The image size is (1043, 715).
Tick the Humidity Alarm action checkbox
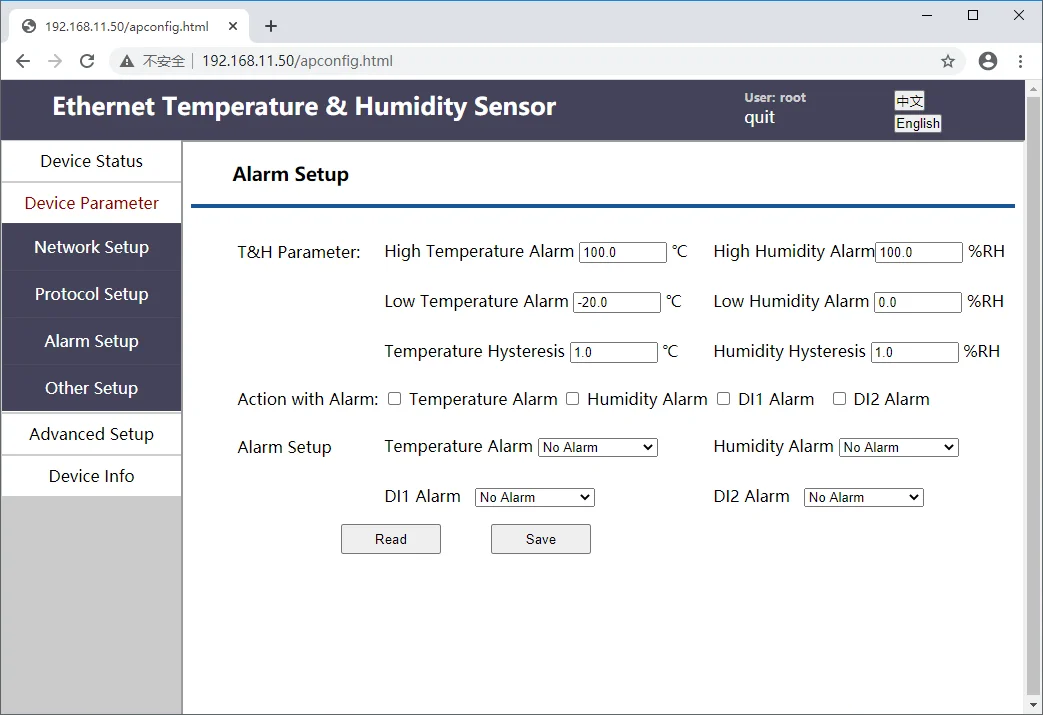tap(573, 399)
